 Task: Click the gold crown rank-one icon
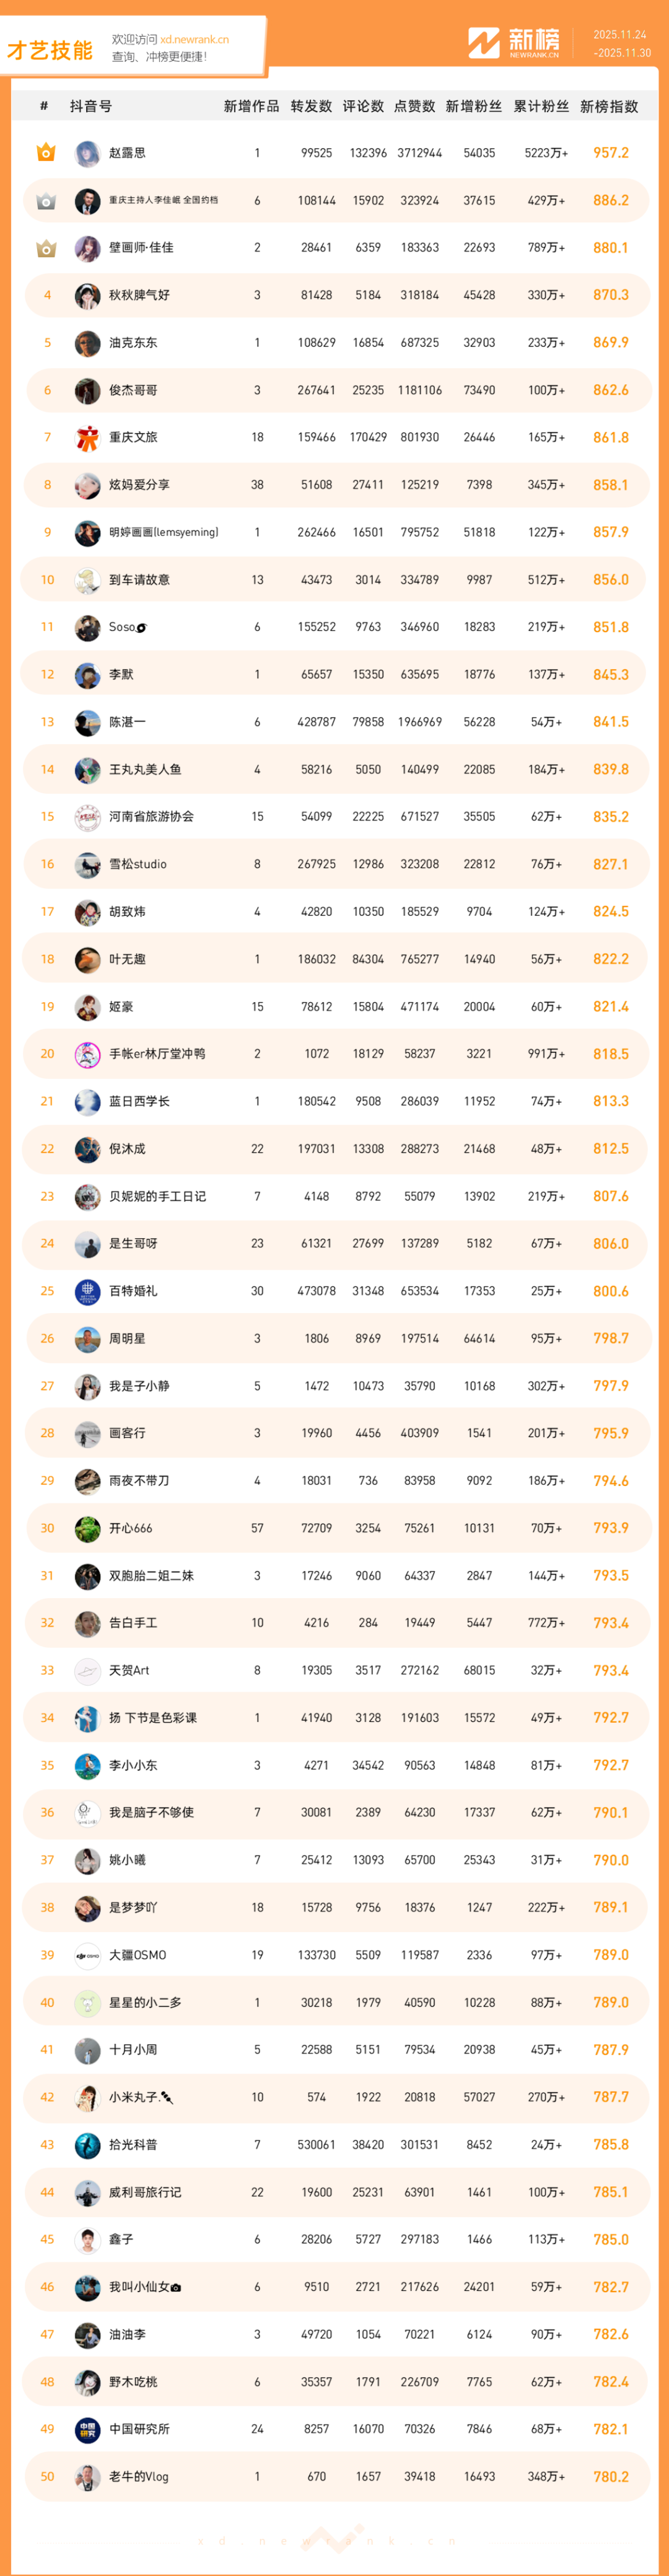(x=46, y=153)
